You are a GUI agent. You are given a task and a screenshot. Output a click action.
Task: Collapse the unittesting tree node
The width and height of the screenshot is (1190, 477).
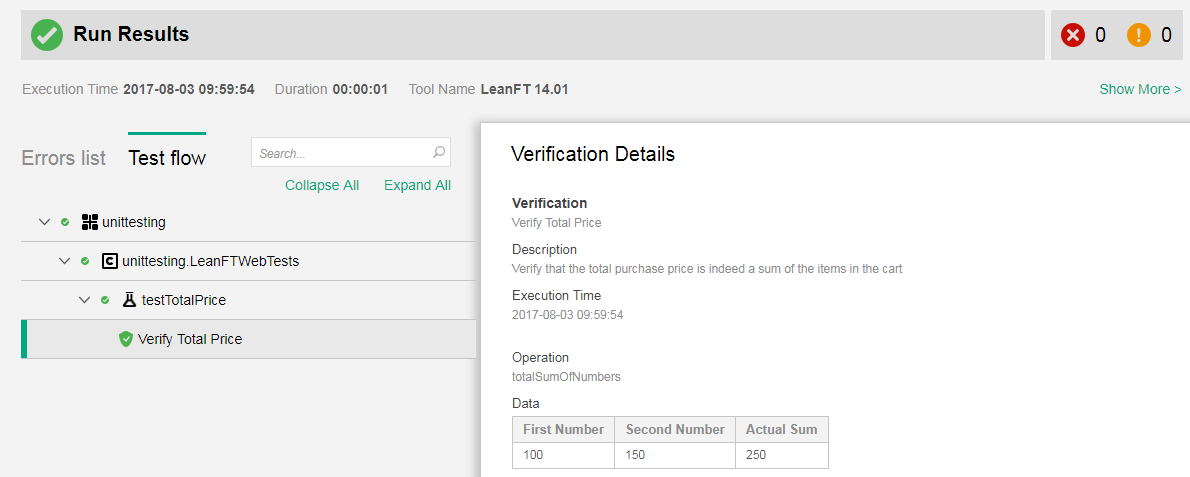(44, 222)
